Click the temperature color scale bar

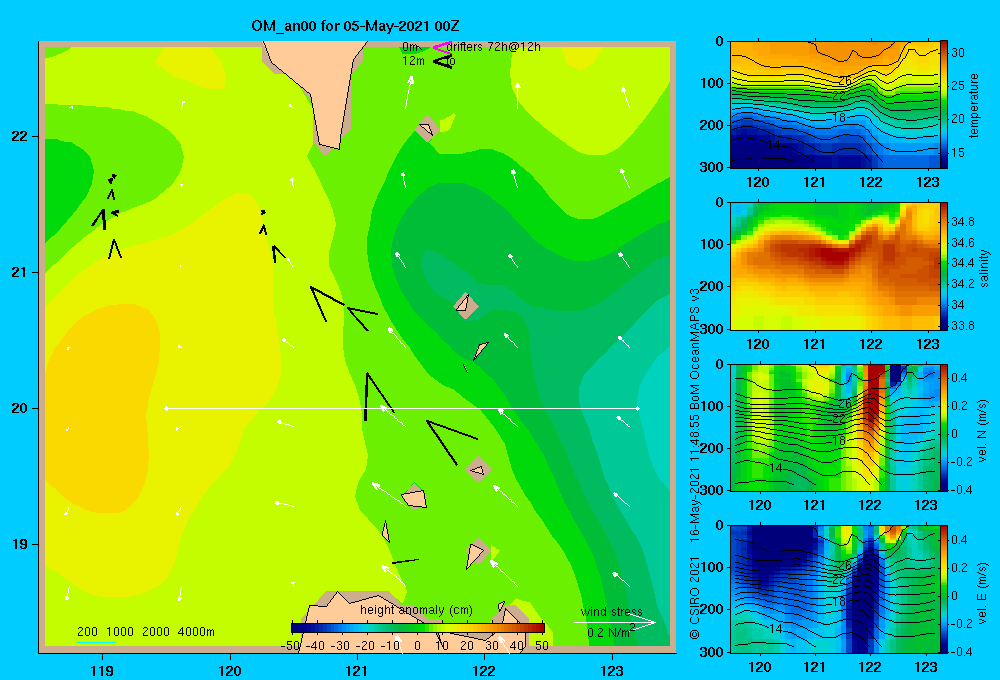[944, 105]
